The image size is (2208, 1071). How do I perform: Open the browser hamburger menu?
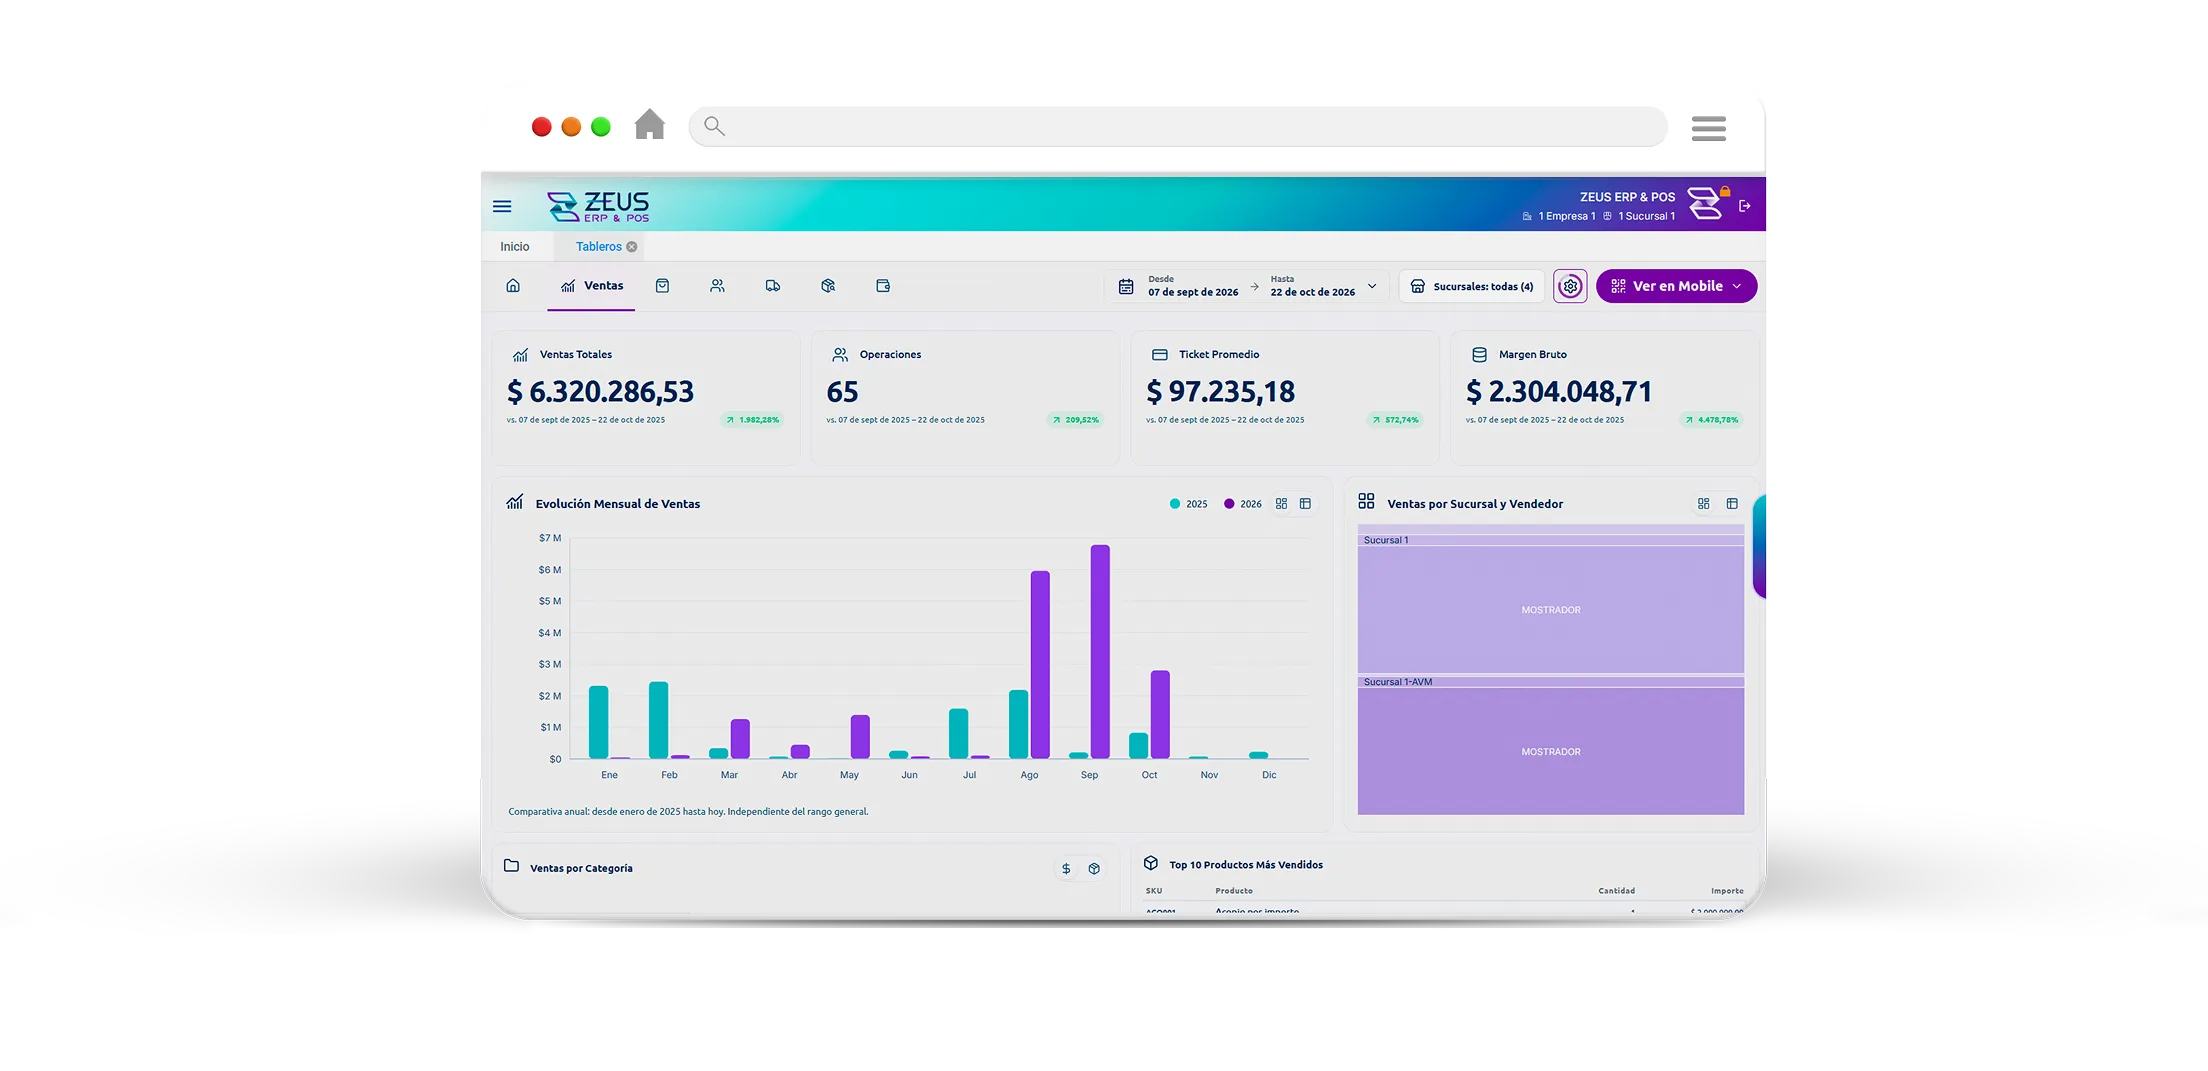(x=1709, y=128)
